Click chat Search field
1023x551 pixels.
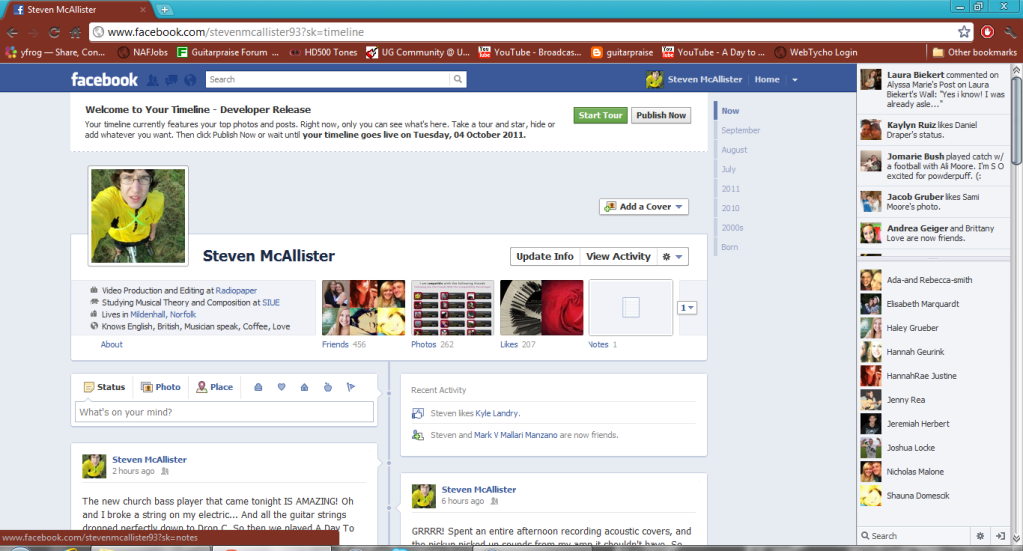(x=913, y=535)
